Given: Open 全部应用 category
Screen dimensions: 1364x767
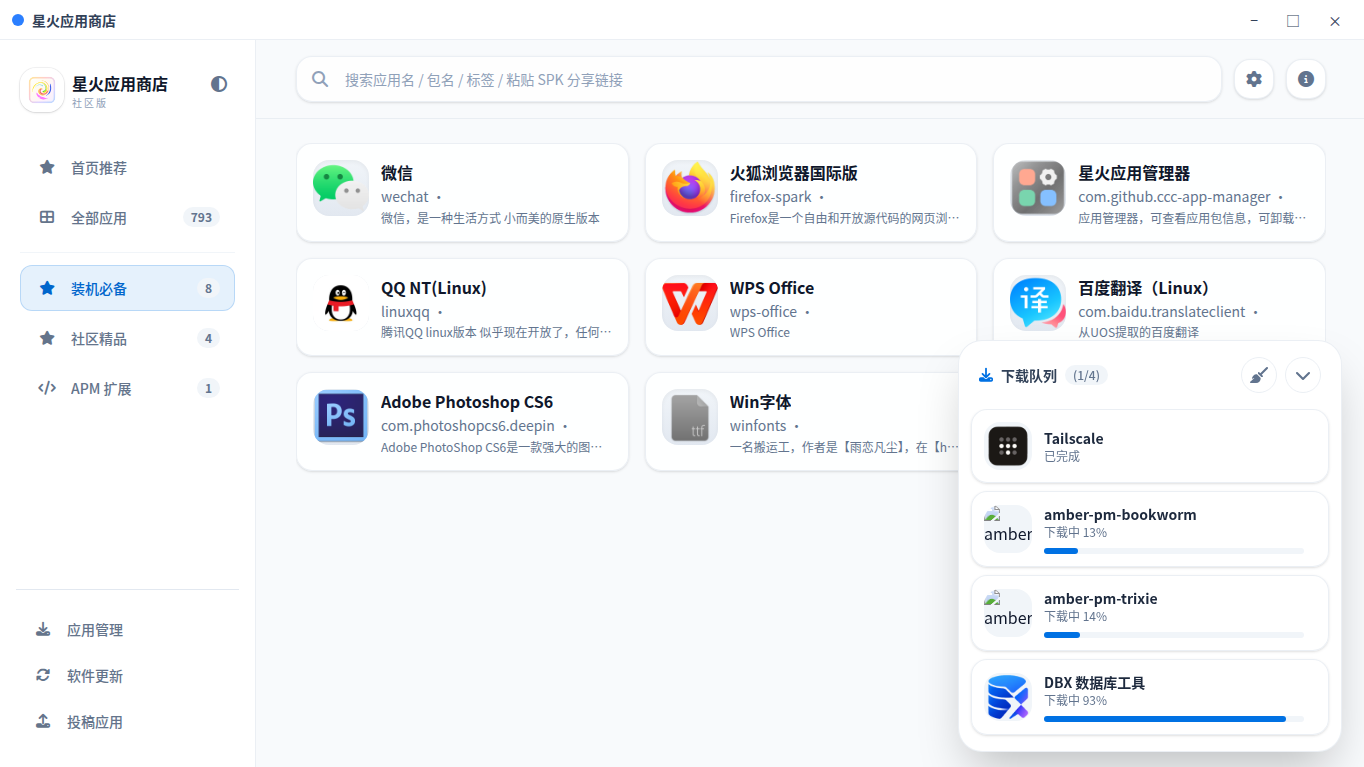Looking at the screenshot, I should (128, 218).
